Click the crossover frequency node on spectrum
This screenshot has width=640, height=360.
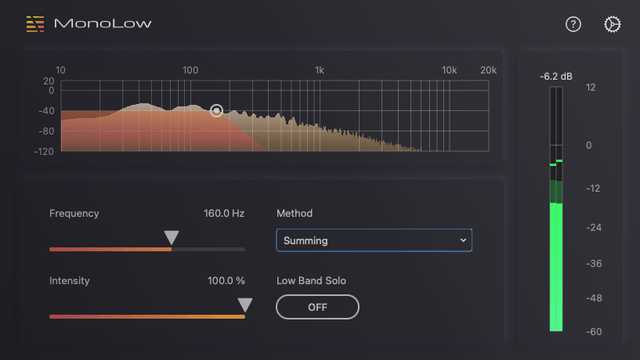(216, 110)
